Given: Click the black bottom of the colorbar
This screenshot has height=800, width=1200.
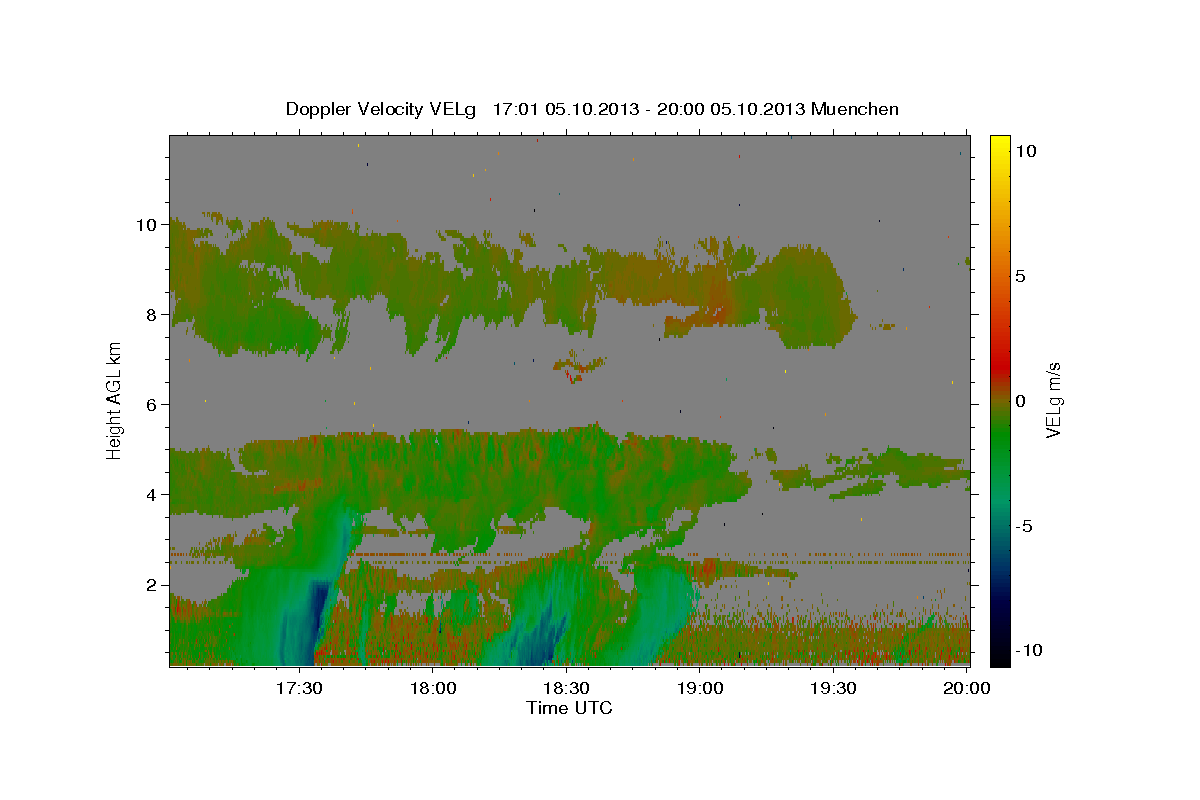Looking at the screenshot, I should coord(1000,656).
